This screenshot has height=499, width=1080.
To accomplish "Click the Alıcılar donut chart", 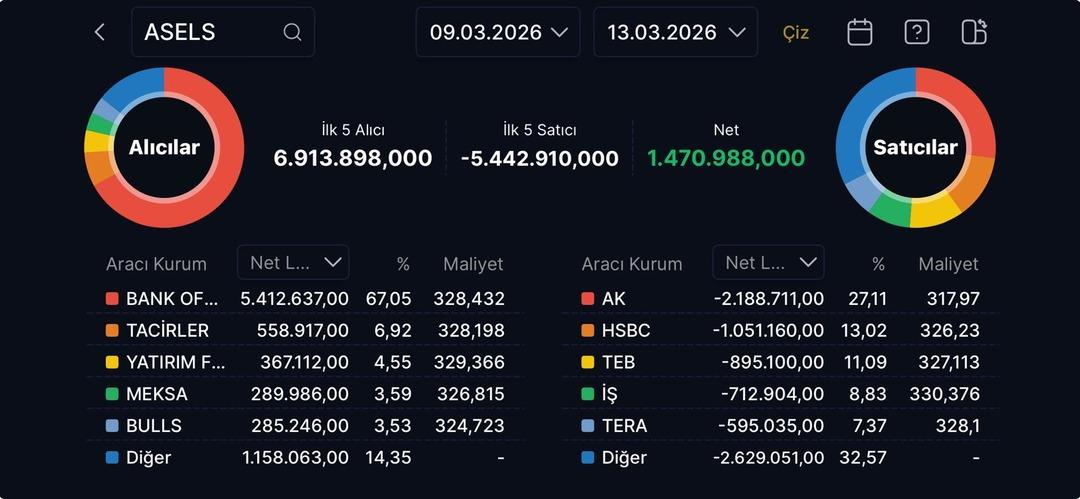I will (164, 148).
